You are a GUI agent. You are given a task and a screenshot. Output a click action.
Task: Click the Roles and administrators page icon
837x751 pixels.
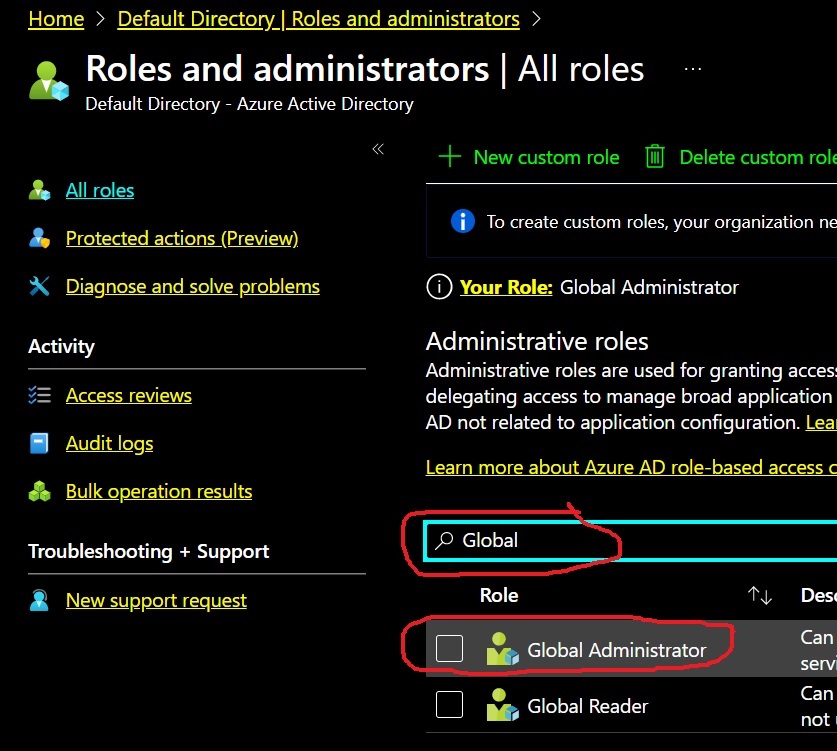pyautogui.click(x=49, y=81)
